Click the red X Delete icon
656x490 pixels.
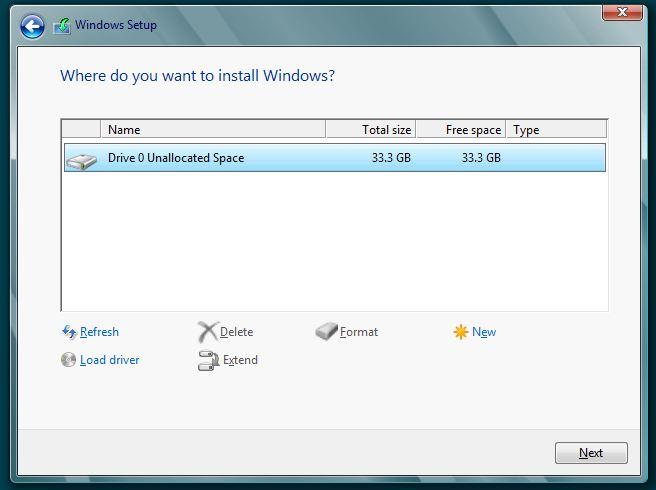(207, 332)
